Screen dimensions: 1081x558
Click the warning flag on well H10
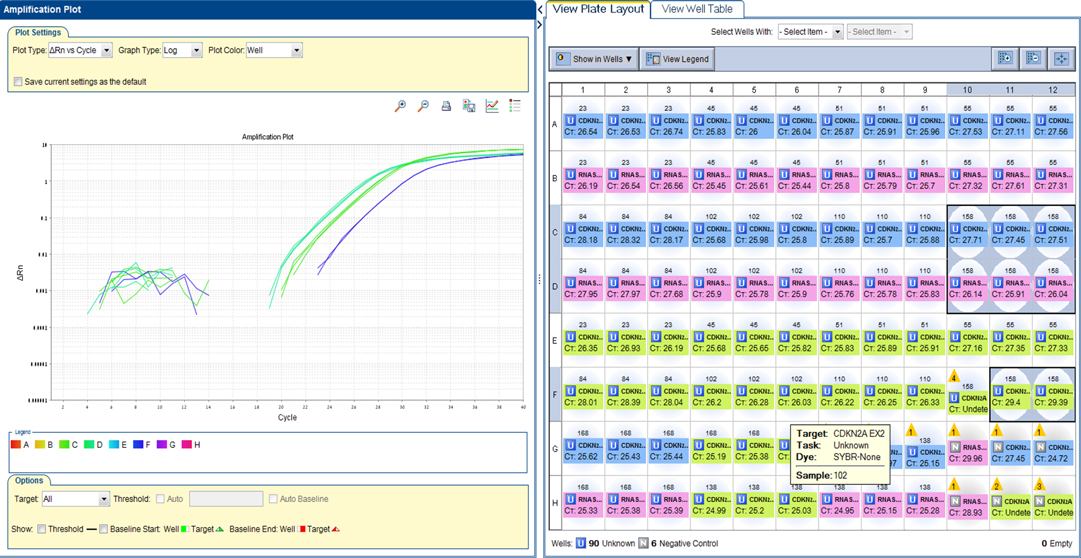click(x=954, y=485)
